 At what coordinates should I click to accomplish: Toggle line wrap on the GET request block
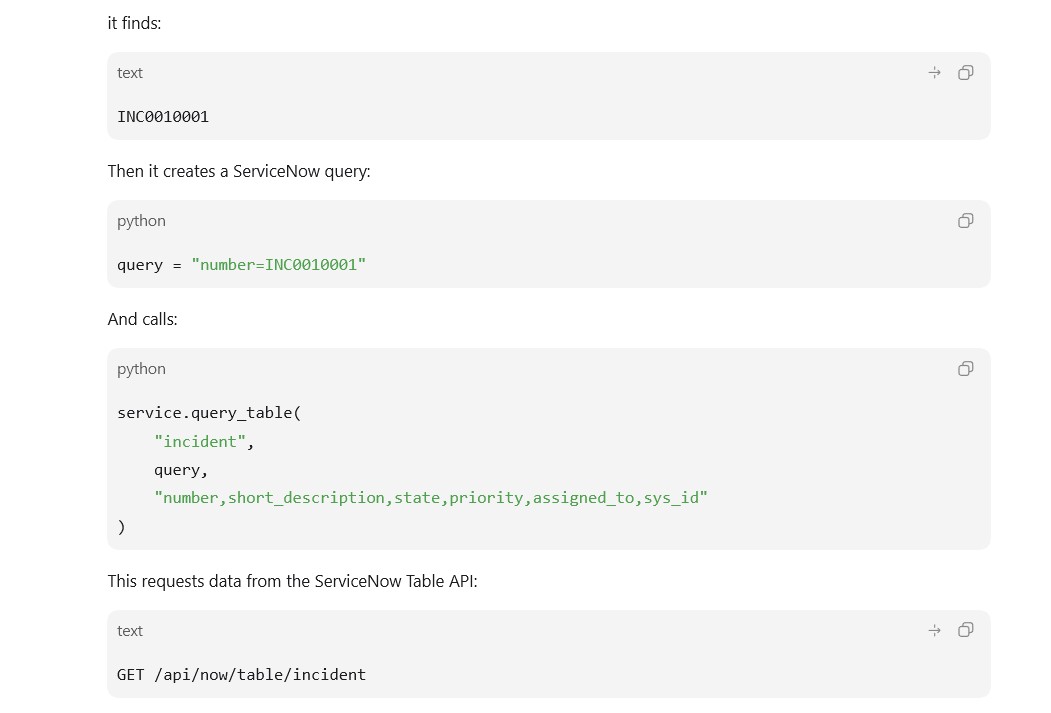tap(934, 630)
